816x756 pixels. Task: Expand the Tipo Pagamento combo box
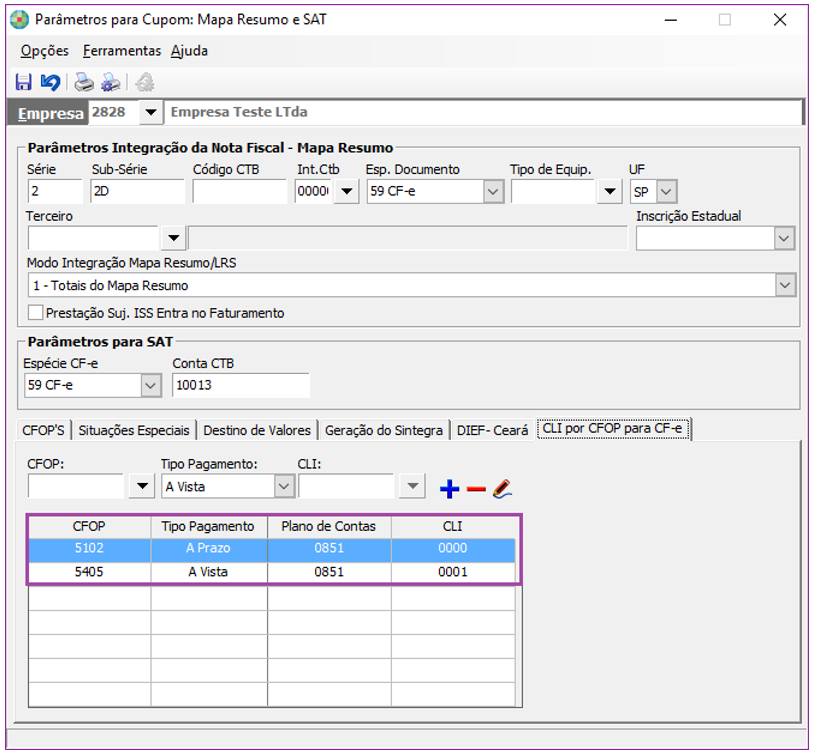pos(284,486)
